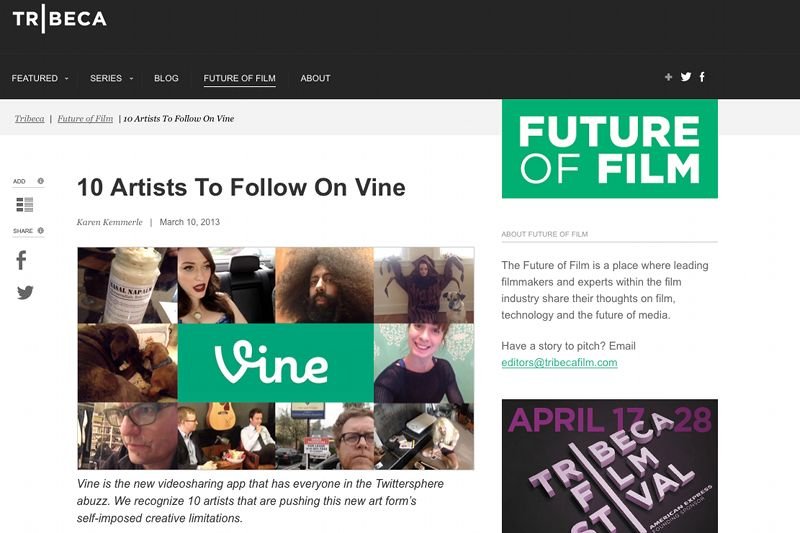Screen dimensions: 800x533
Task: Click info icon next to SHARE label
Action: pyautogui.click(x=41, y=231)
